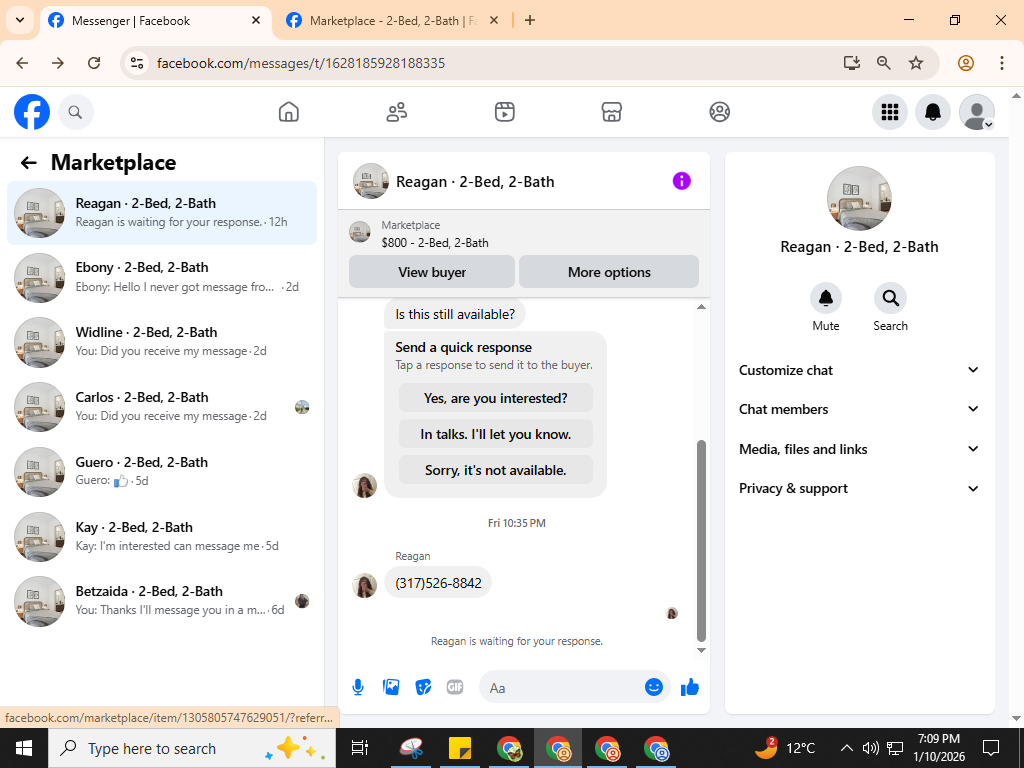Send quick response 'Yes, are you interested?'
The height and width of the screenshot is (768, 1024).
tap(496, 398)
